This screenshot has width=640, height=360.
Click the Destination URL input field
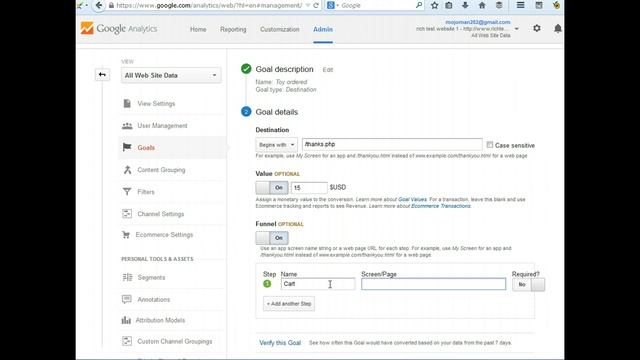(x=392, y=144)
